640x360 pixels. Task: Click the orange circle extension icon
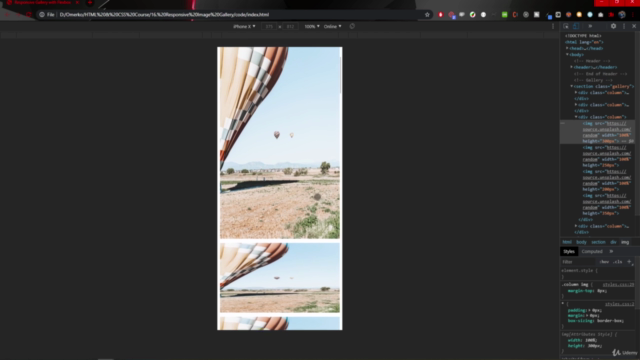point(579,15)
